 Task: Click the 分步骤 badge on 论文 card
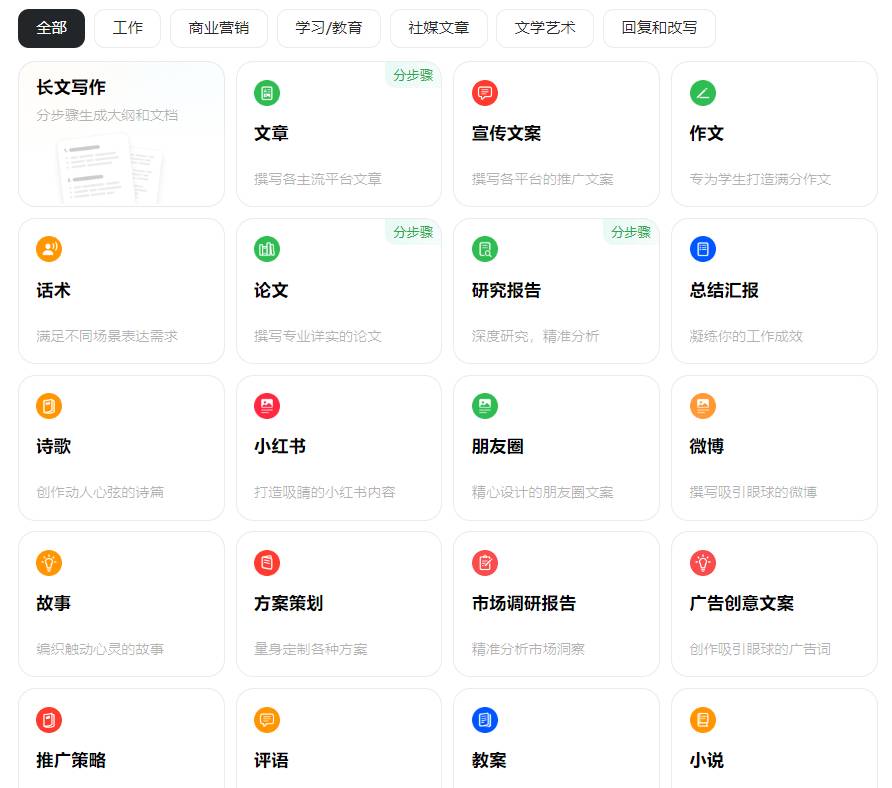[x=413, y=232]
